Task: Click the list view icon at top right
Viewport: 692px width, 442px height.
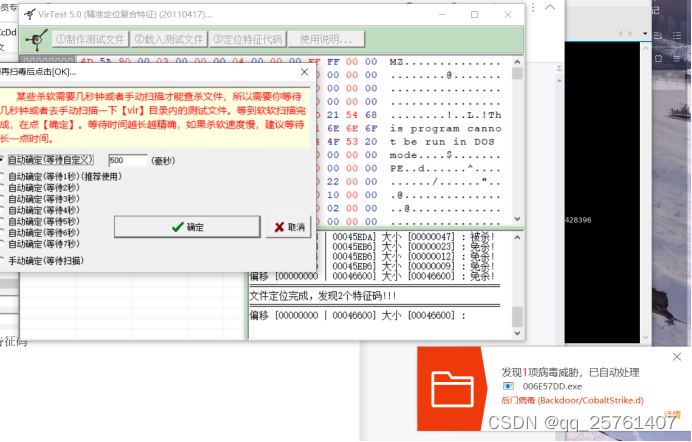Action: [x=677, y=35]
